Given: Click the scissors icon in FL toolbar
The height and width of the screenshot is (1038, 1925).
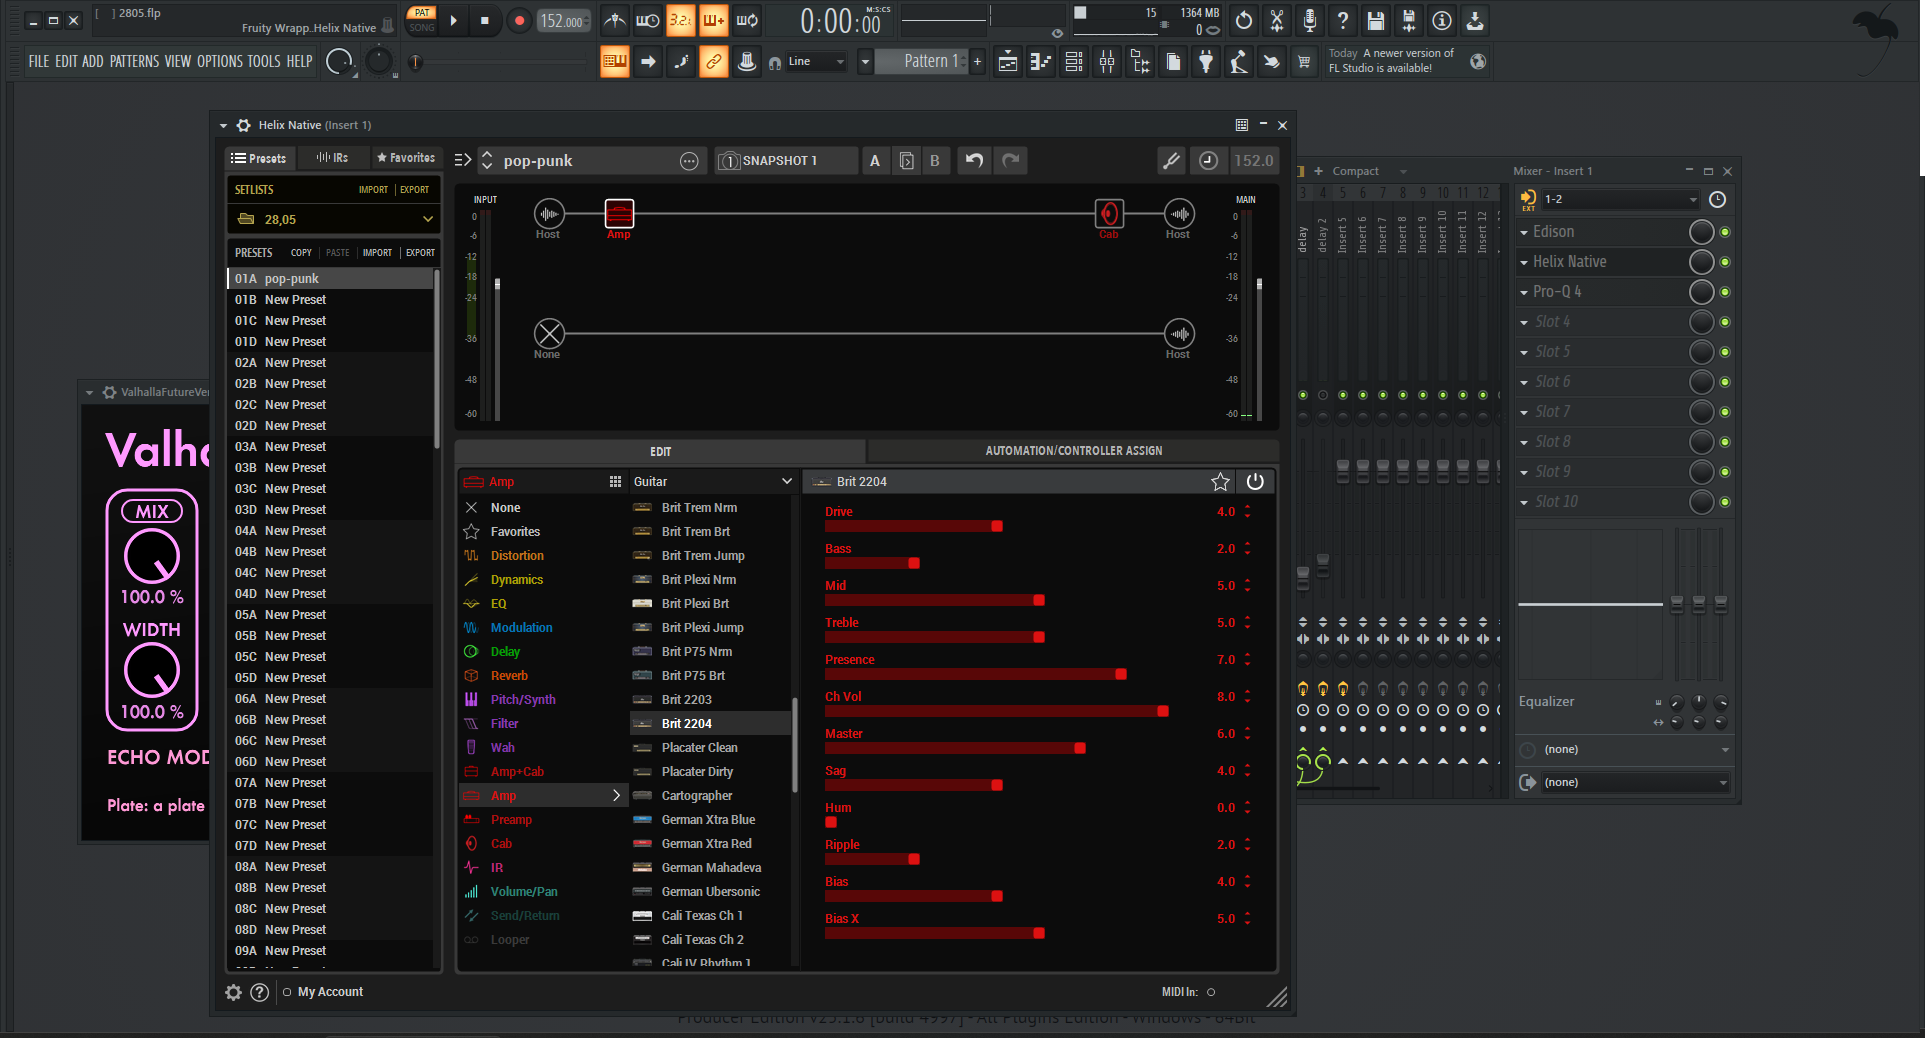Looking at the screenshot, I should 1277,20.
